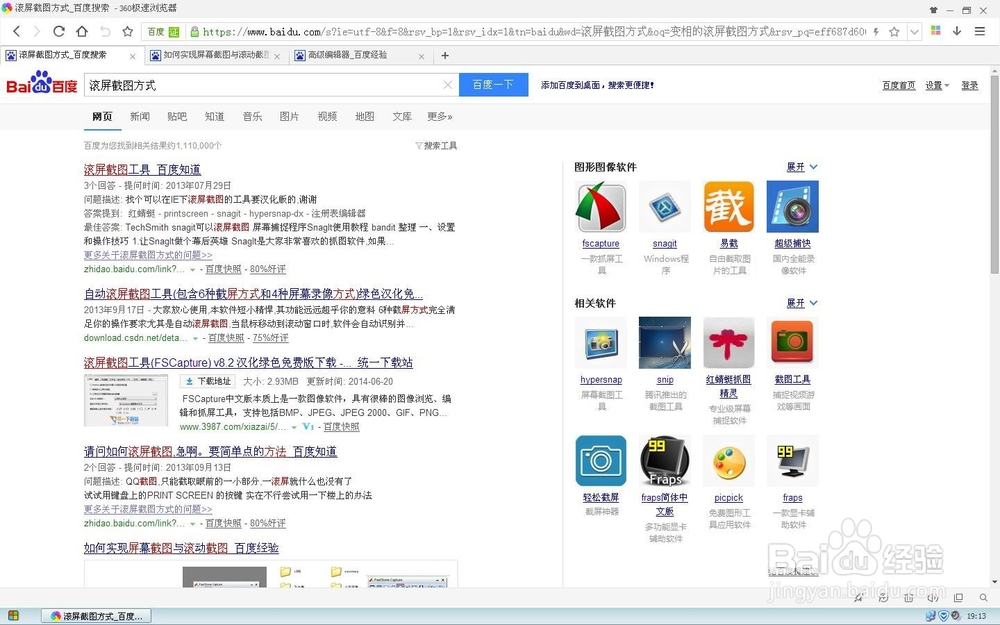This screenshot has width=1000, height=625.
Task: Open the FSCapture result thumbnail image
Action: point(126,400)
